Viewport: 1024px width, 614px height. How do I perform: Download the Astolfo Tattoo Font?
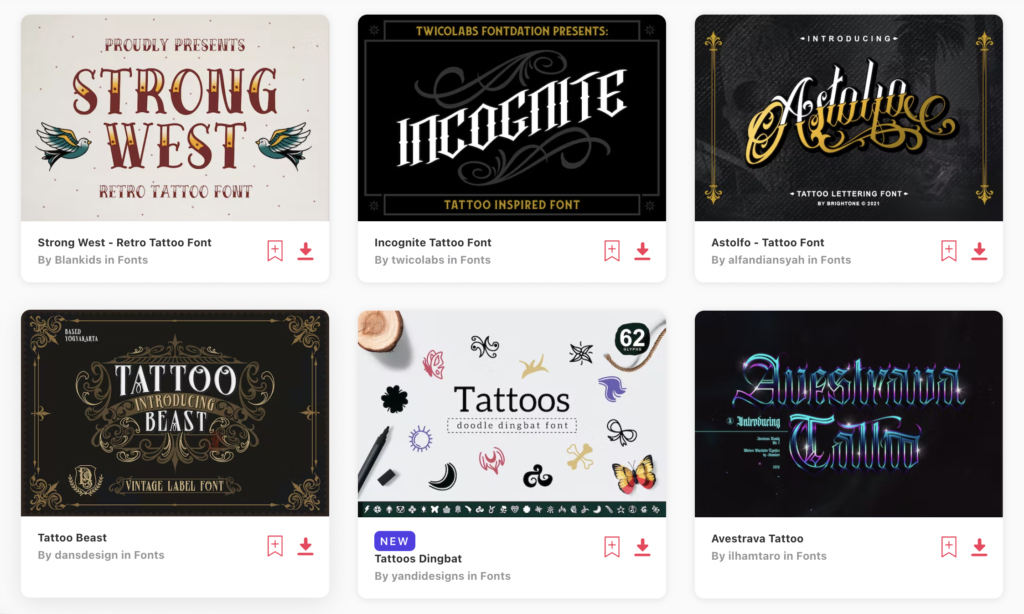pos(979,251)
